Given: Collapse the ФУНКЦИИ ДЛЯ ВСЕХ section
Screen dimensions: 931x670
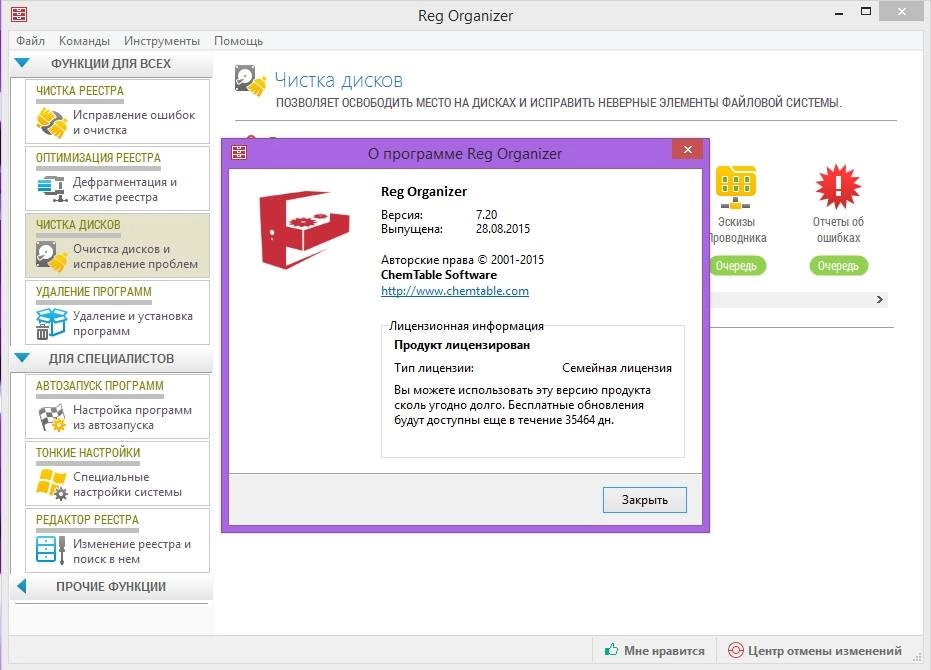Looking at the screenshot, I should coord(22,63).
